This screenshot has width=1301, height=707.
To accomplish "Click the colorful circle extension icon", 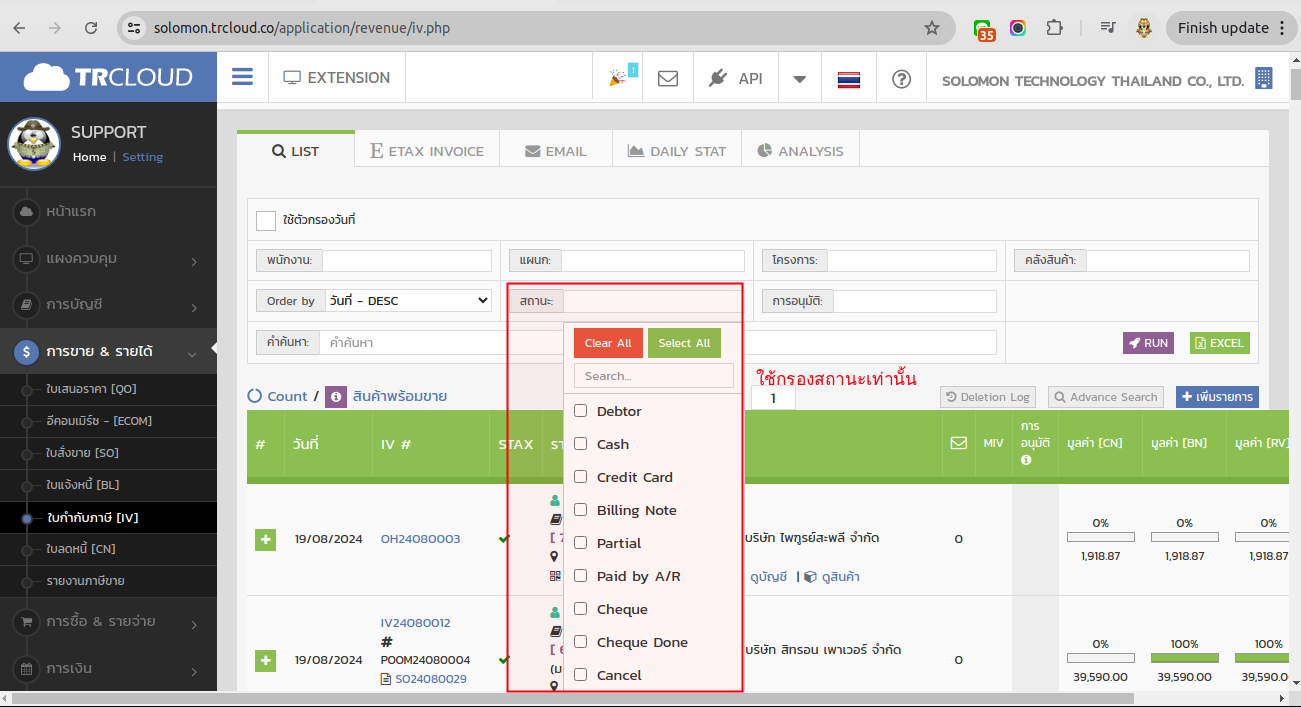I will tap(1018, 28).
